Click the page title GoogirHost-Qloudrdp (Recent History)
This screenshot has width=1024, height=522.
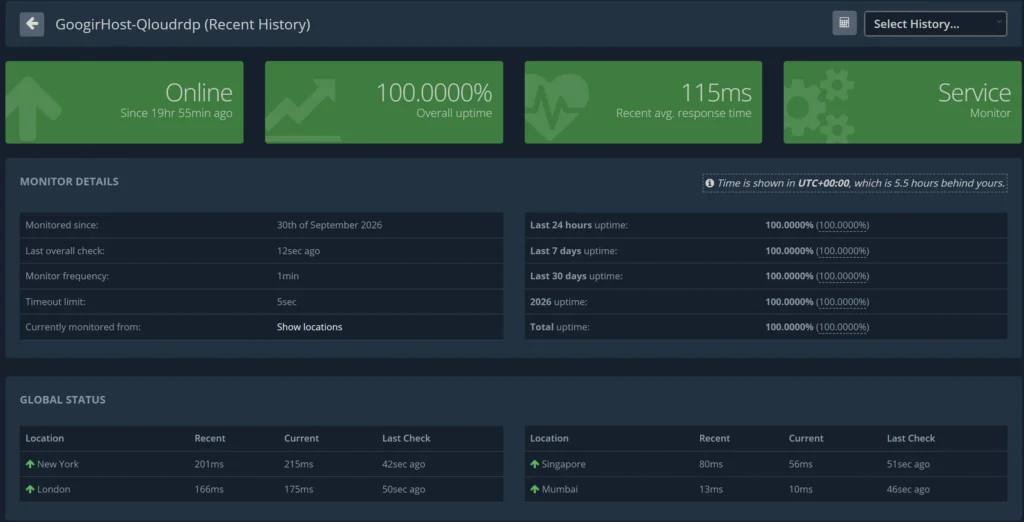point(183,25)
